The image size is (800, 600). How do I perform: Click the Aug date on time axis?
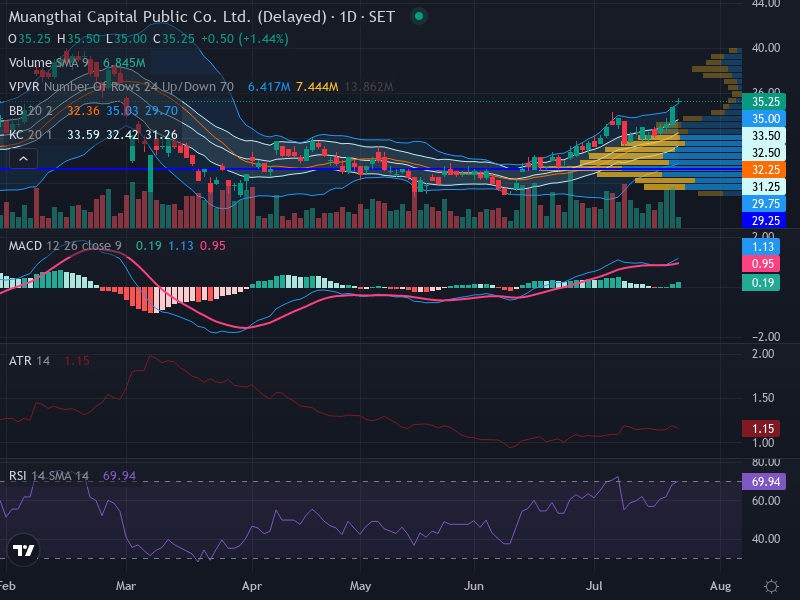tap(720, 586)
